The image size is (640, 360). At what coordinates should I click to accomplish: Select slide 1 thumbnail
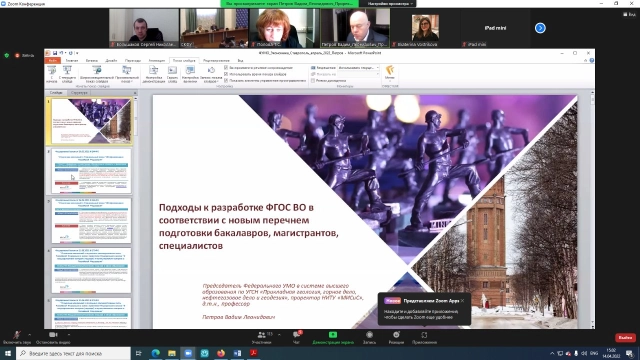(92, 121)
